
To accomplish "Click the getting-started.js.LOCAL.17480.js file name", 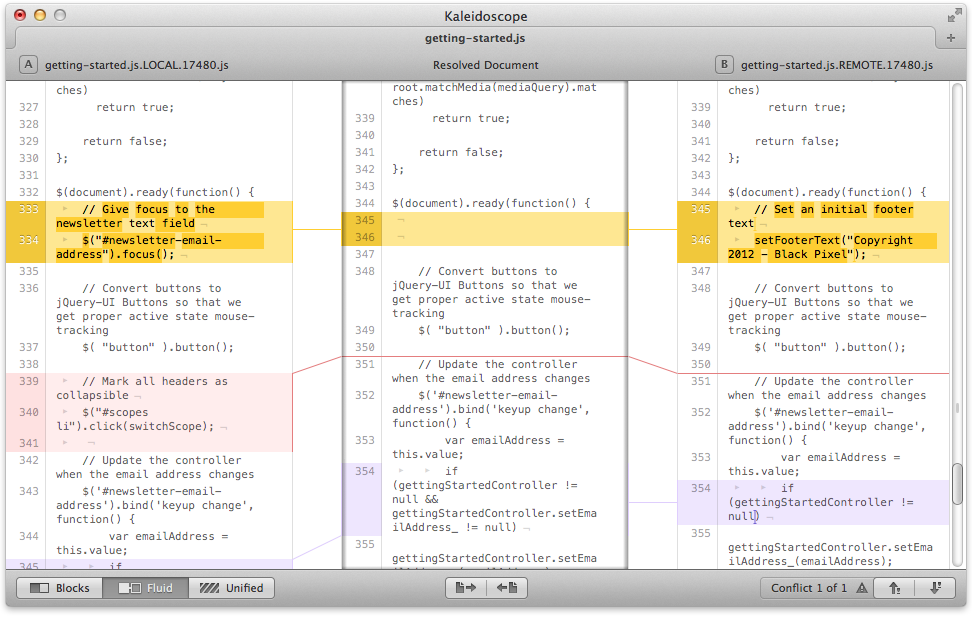I will click(137, 65).
